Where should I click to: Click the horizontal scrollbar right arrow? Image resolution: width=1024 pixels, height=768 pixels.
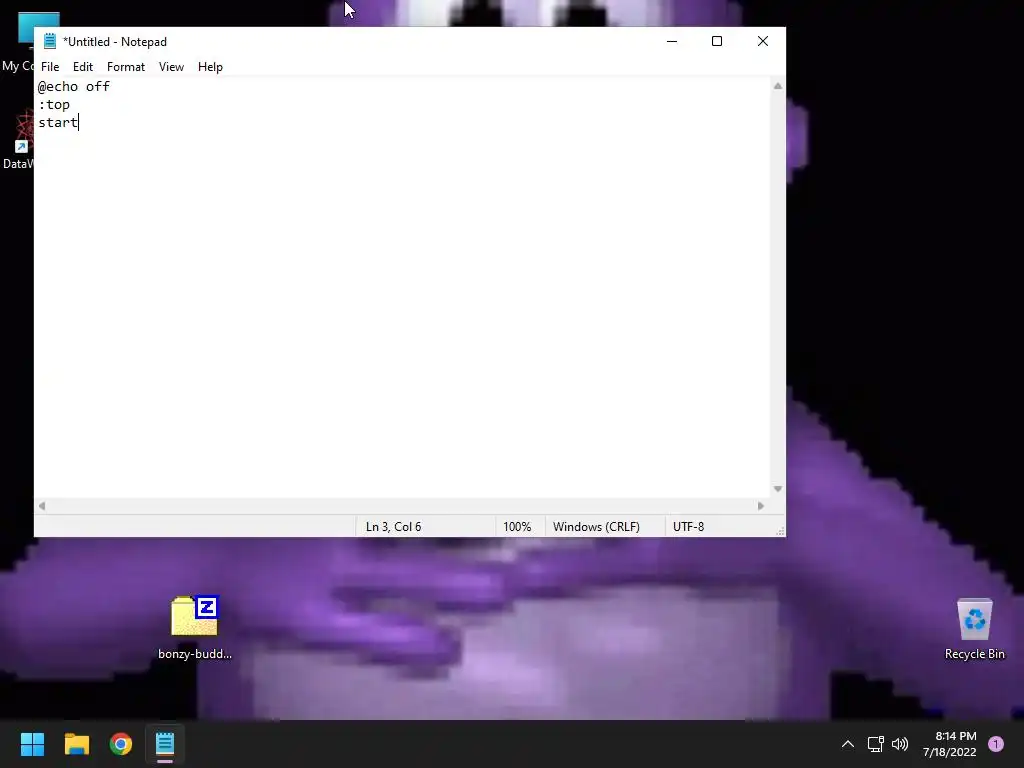click(x=761, y=506)
